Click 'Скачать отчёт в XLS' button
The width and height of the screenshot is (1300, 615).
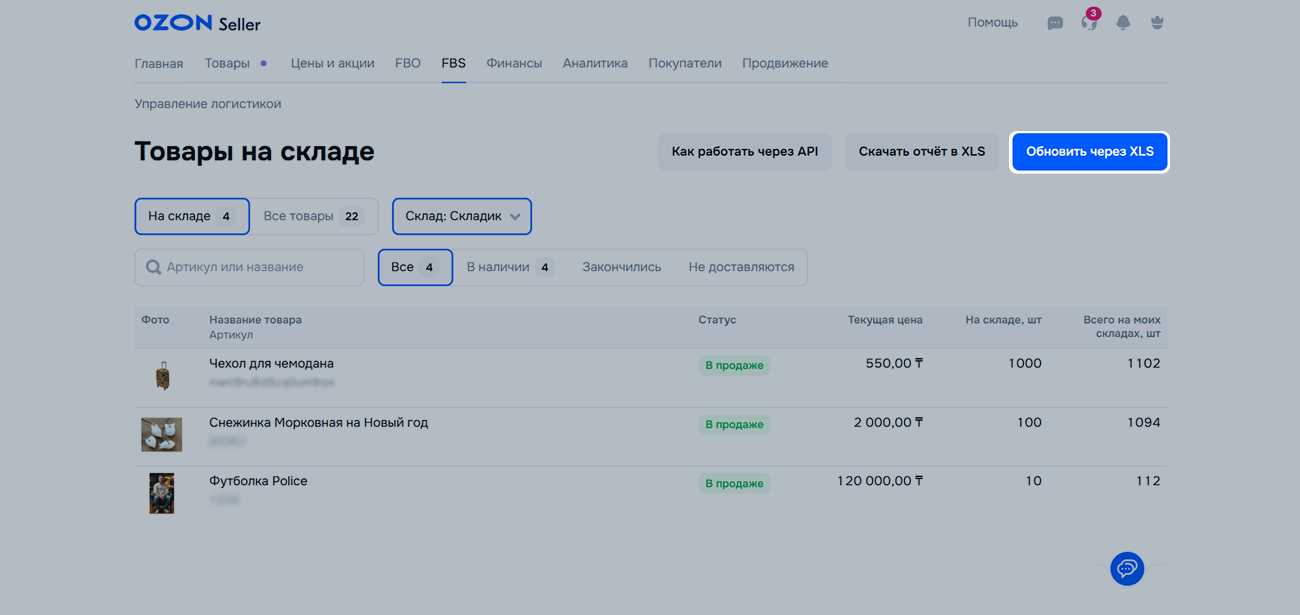[921, 152]
